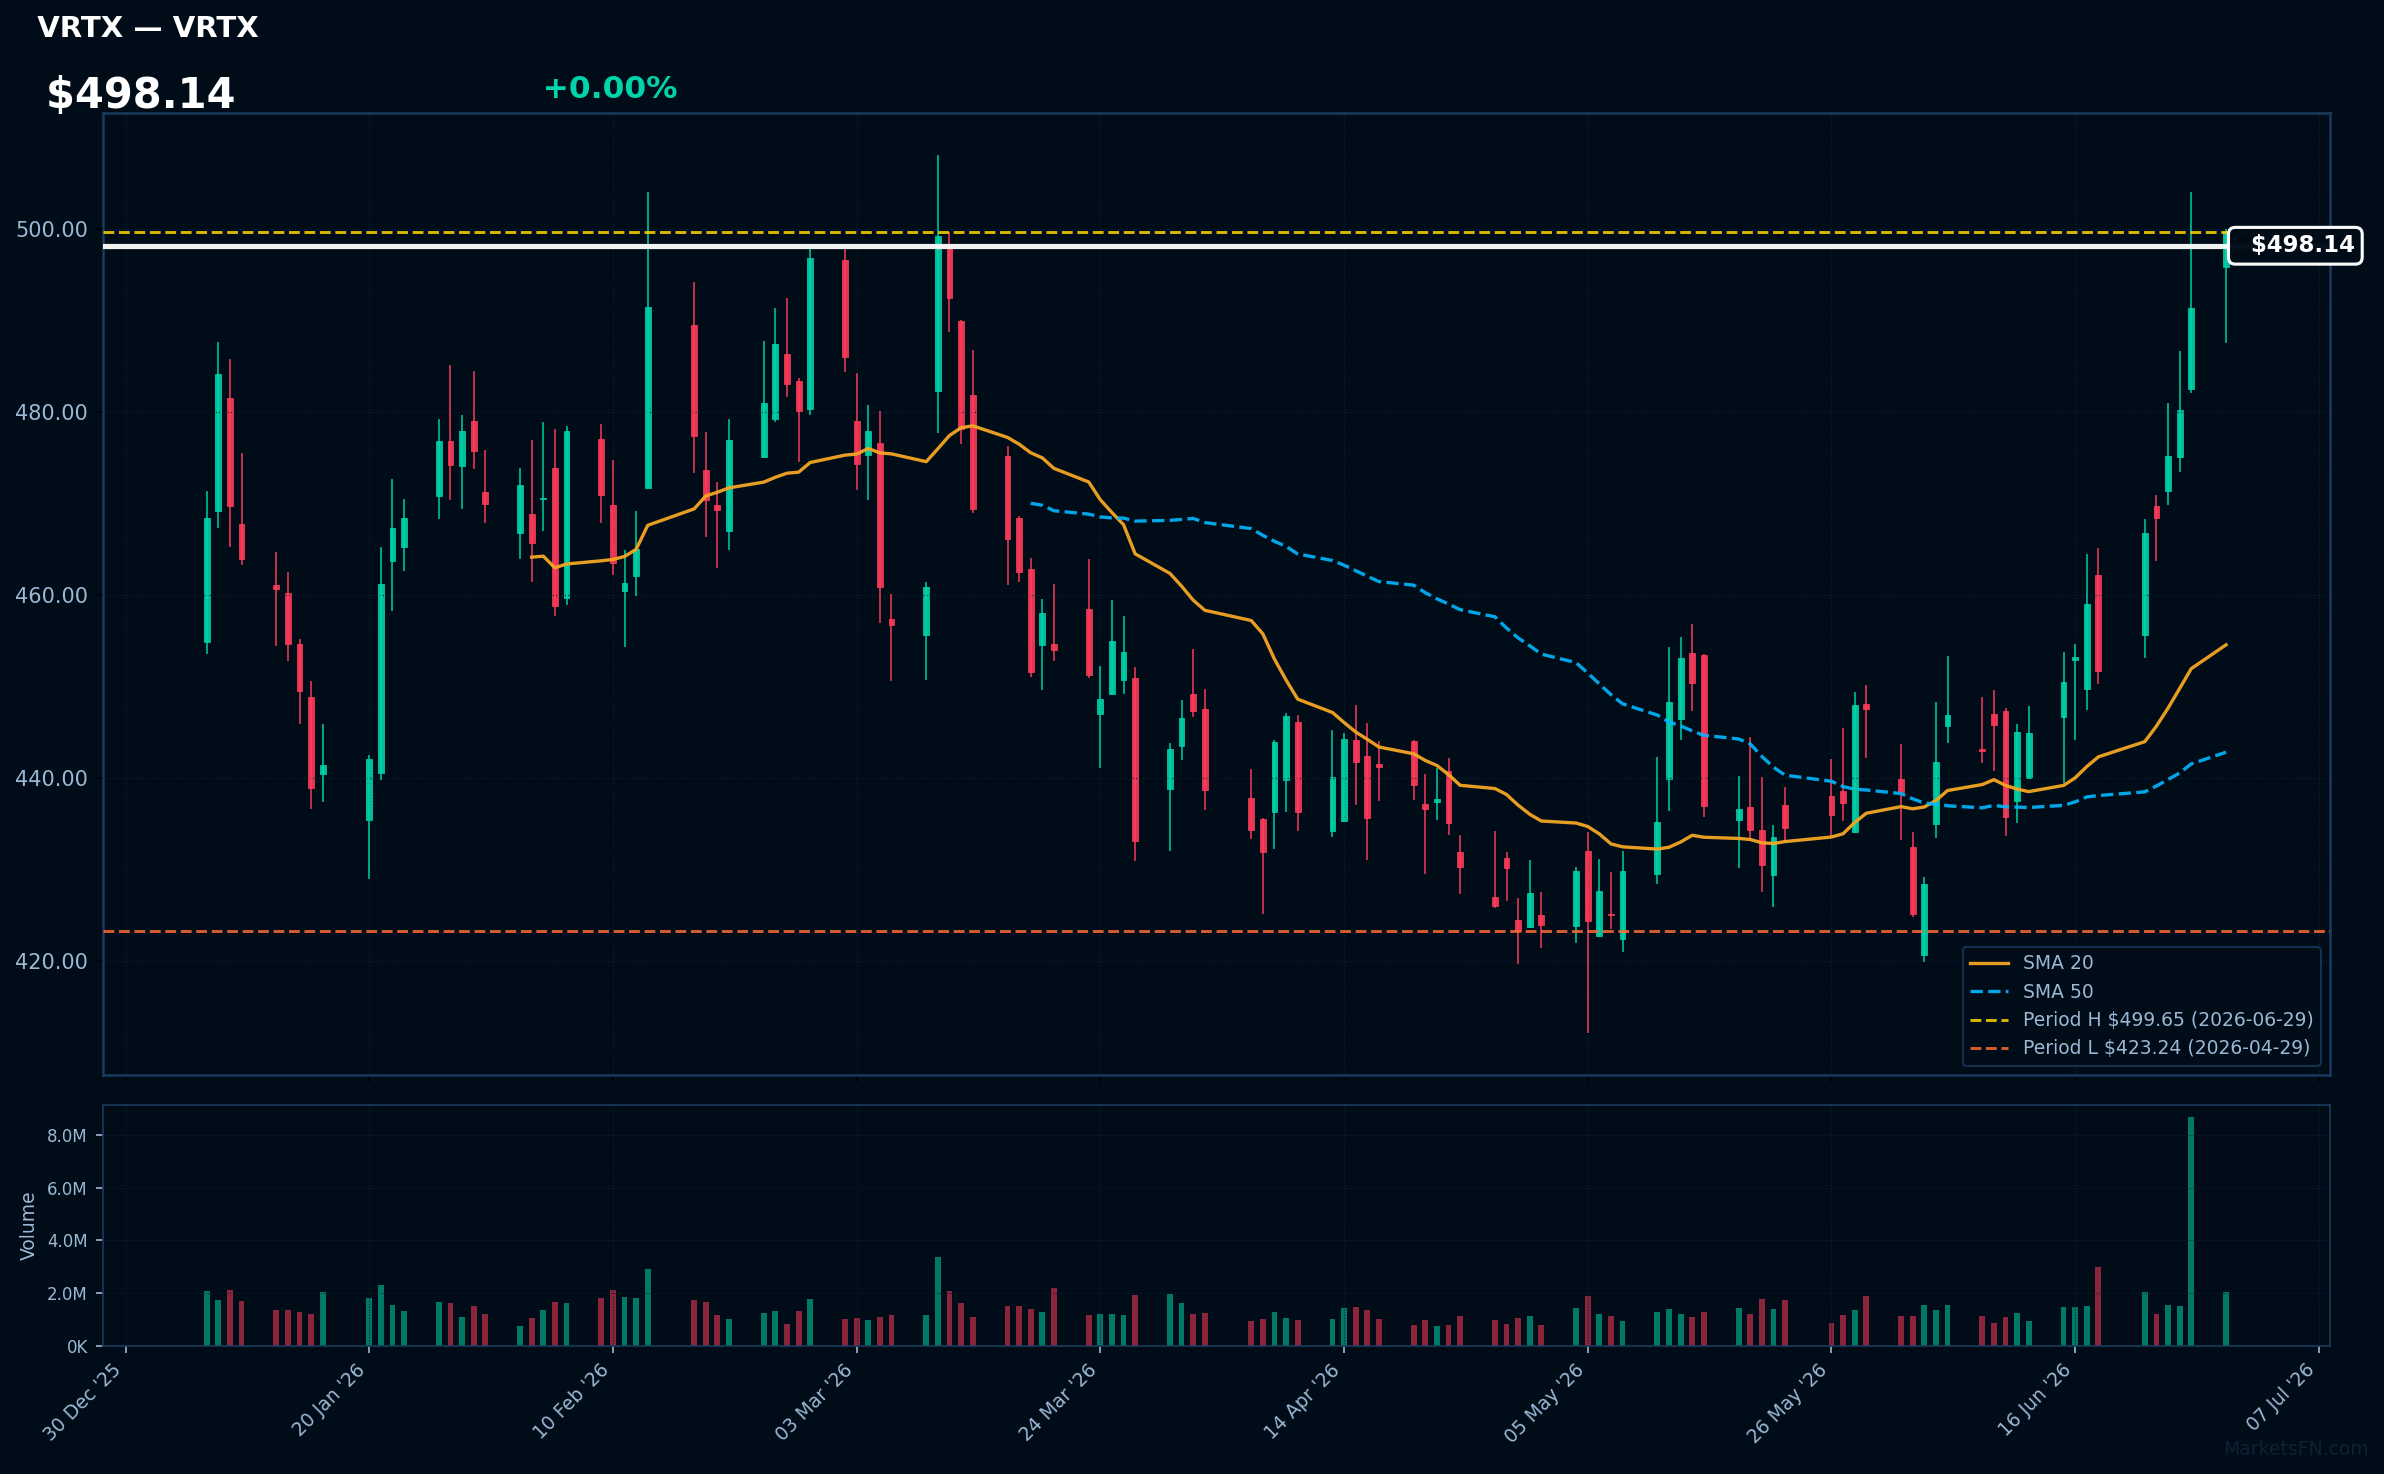Click the 4.0M volume axis label
2384x1474 pixels.
[x=67, y=1241]
